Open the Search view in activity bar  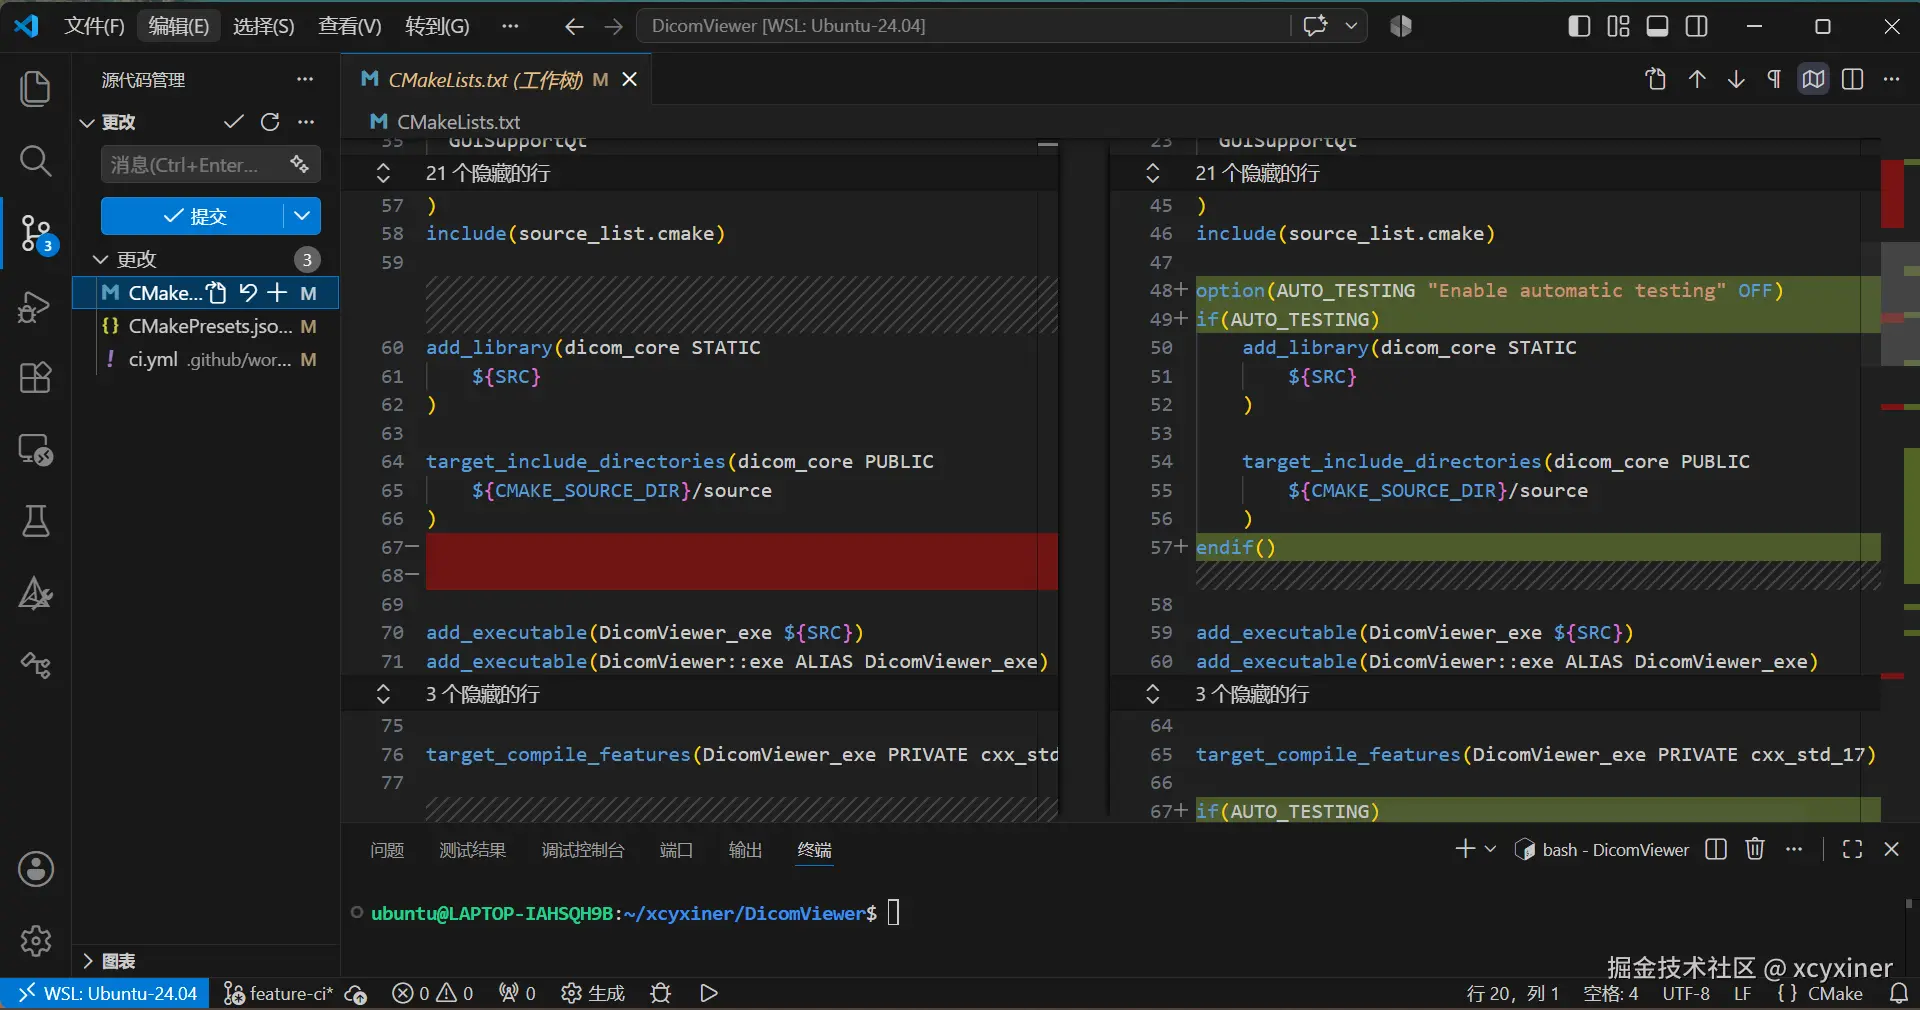(x=36, y=161)
